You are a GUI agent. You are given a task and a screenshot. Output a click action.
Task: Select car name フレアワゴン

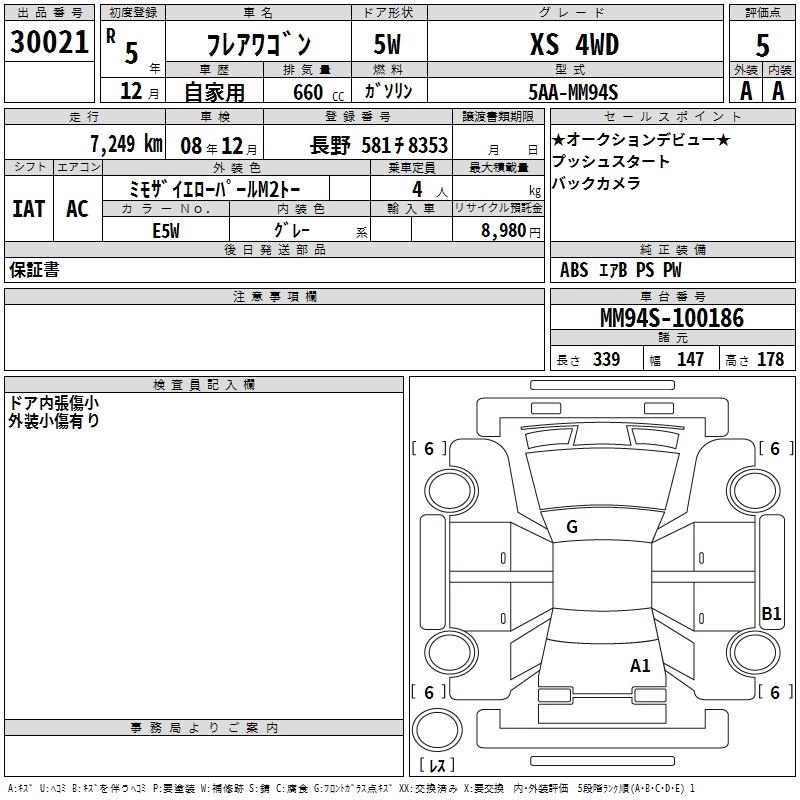click(x=258, y=44)
